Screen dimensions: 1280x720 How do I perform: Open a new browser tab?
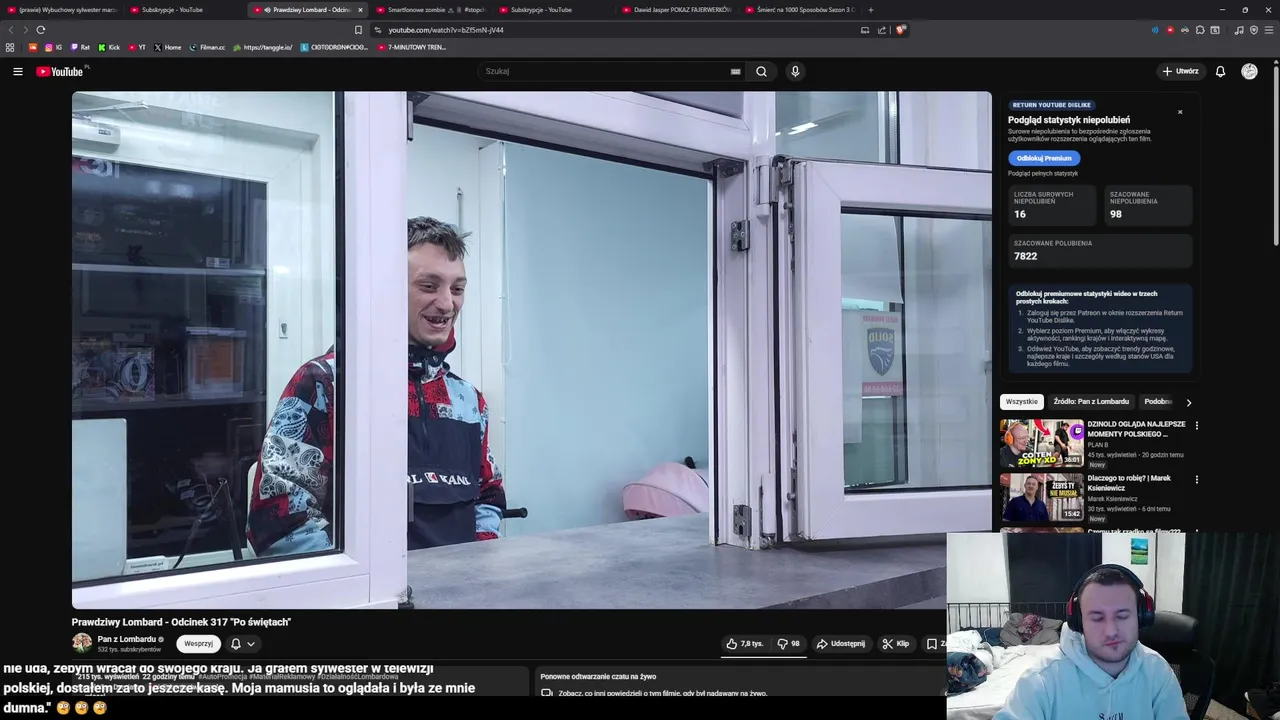click(870, 10)
